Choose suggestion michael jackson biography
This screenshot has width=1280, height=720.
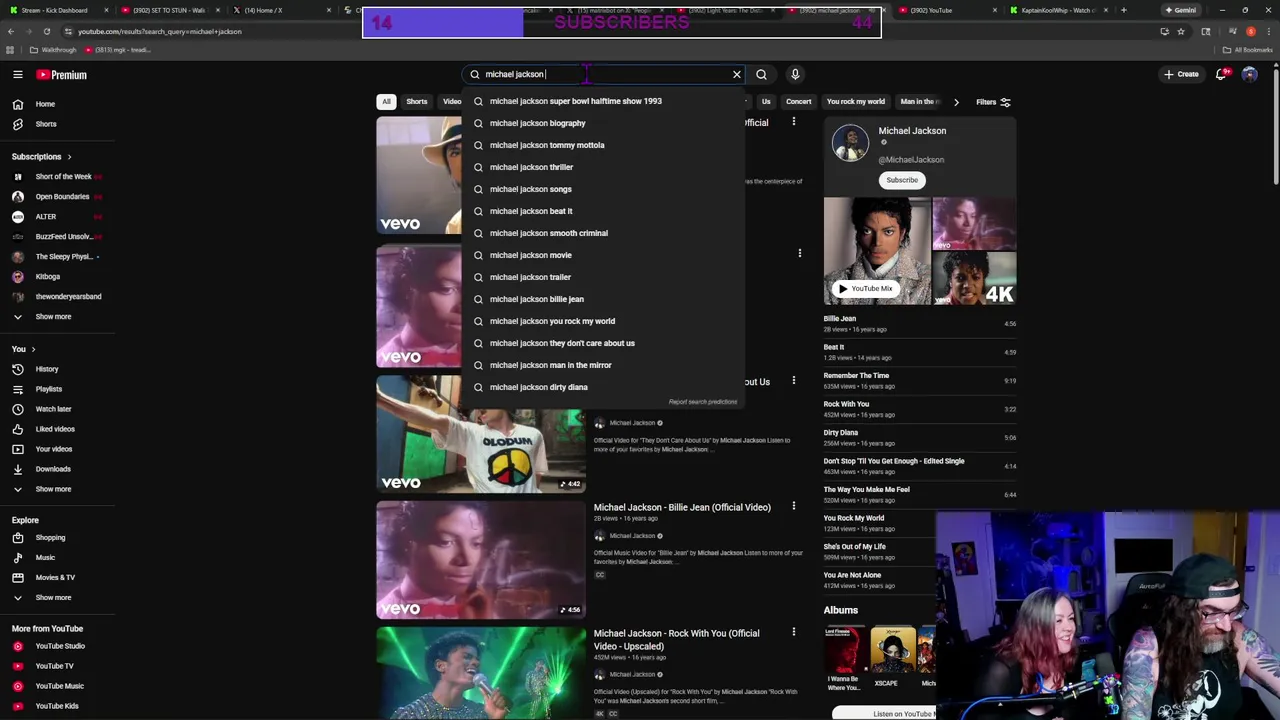coord(603,123)
